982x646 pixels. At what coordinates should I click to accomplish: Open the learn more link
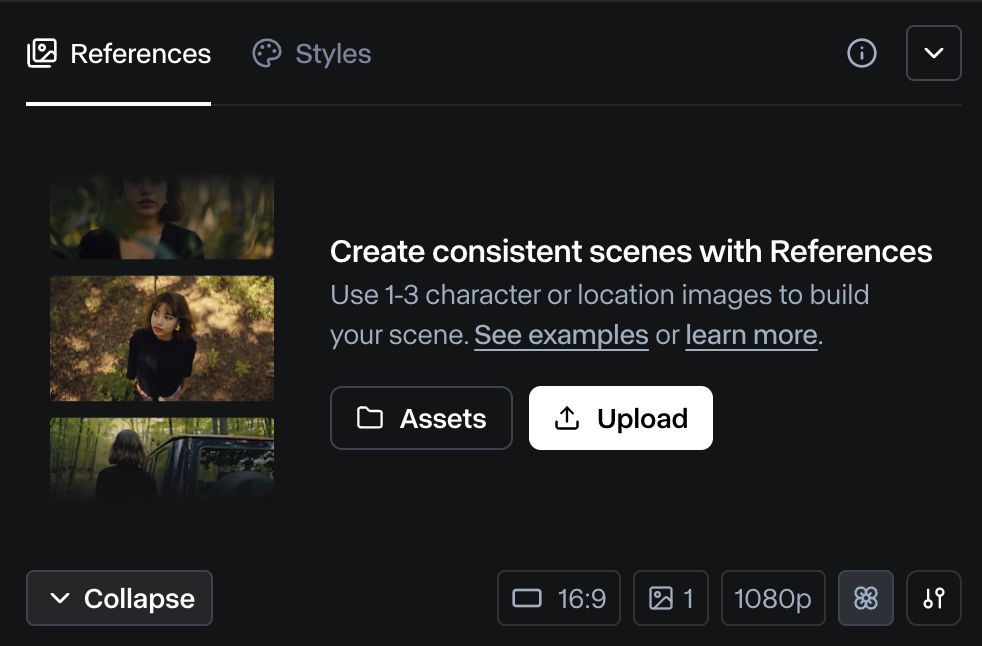coord(751,335)
